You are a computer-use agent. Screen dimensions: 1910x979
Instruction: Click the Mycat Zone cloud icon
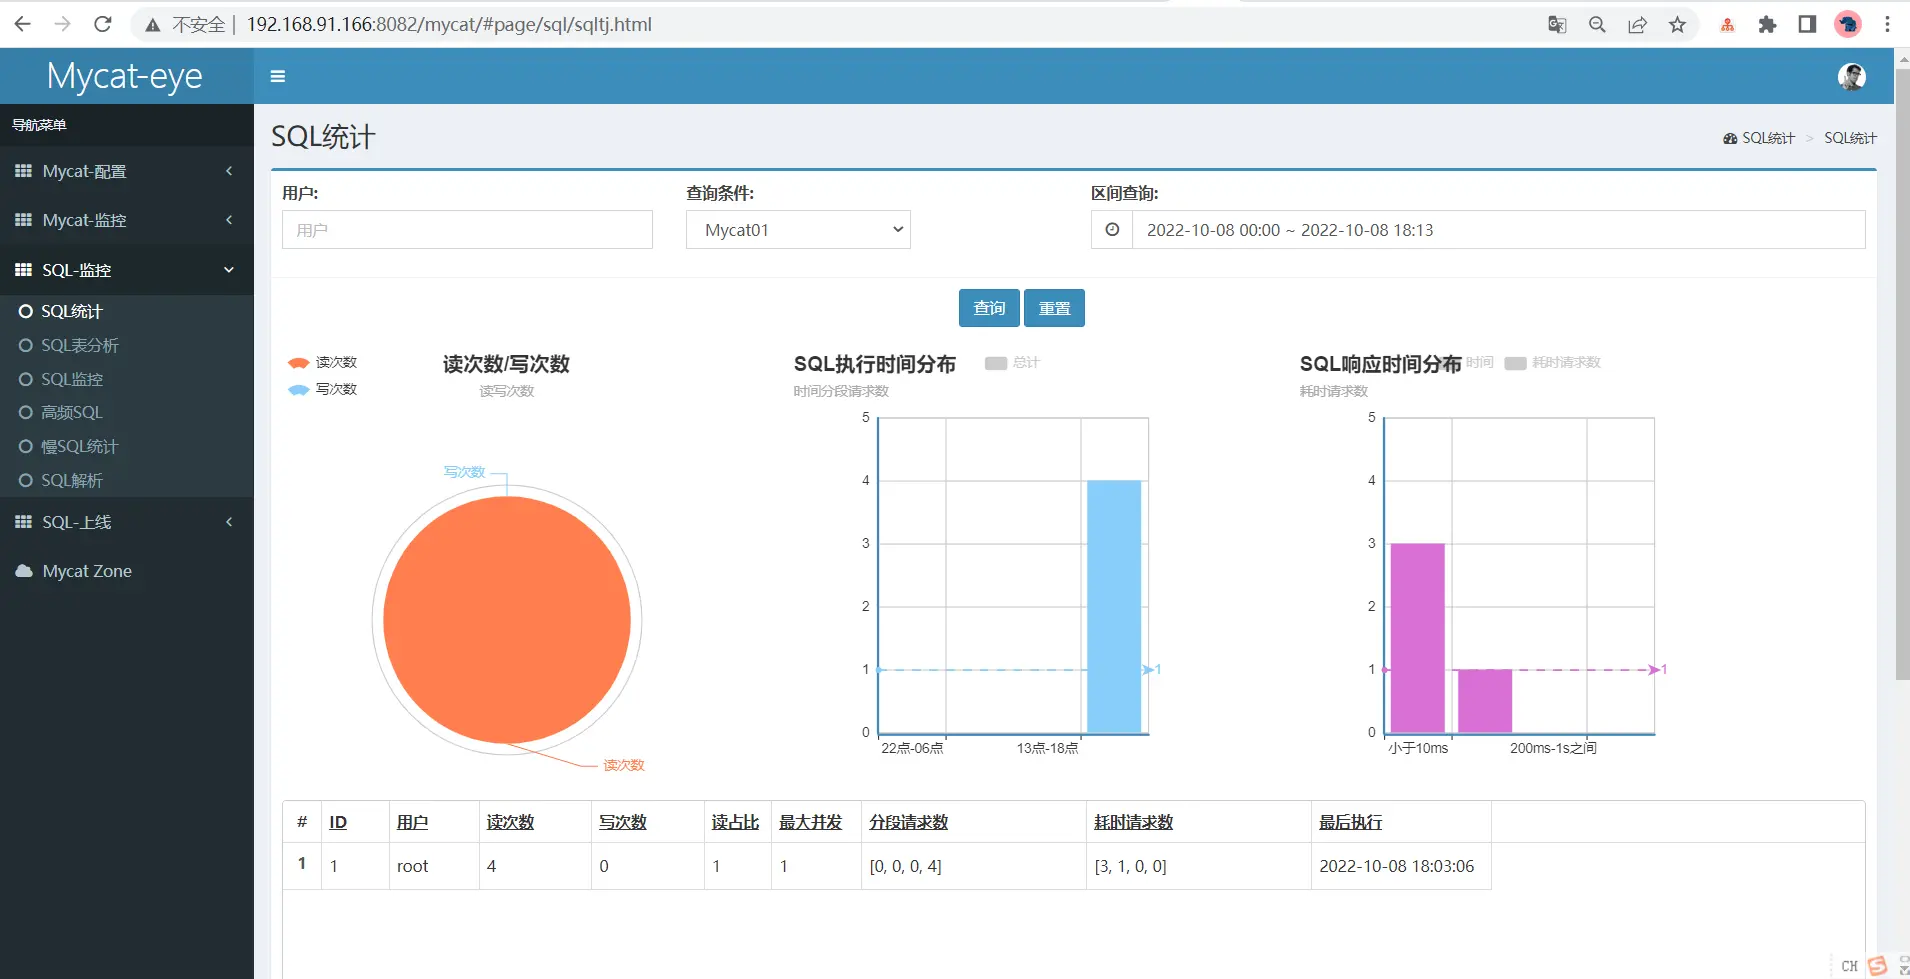click(x=24, y=571)
